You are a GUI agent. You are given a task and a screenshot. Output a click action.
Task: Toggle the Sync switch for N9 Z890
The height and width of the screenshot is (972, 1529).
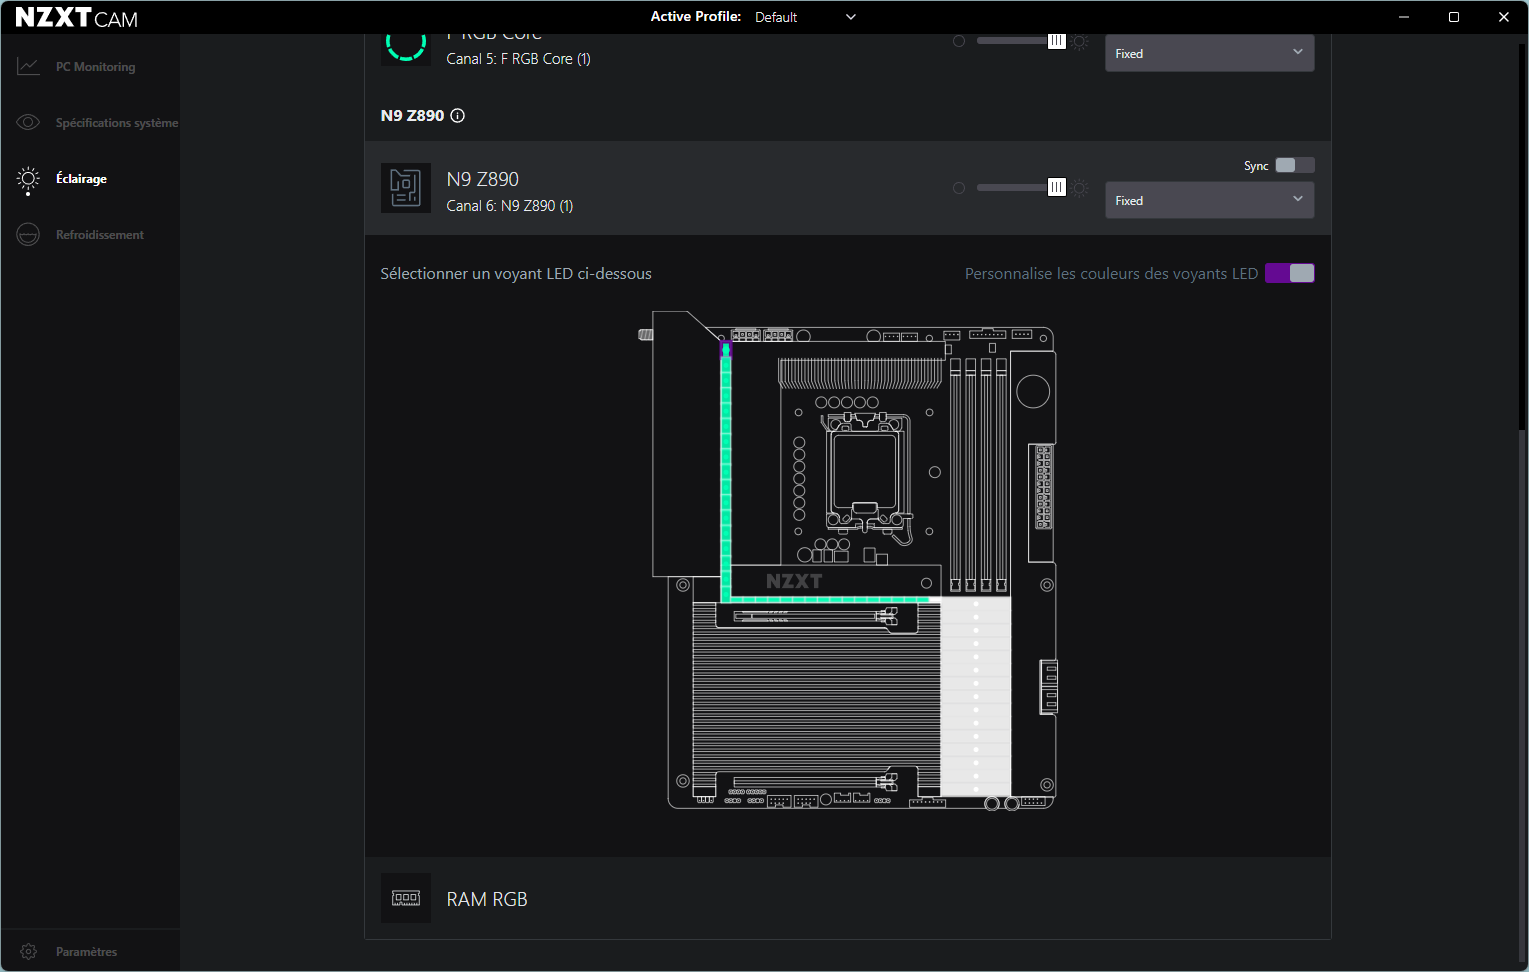pyautogui.click(x=1295, y=165)
